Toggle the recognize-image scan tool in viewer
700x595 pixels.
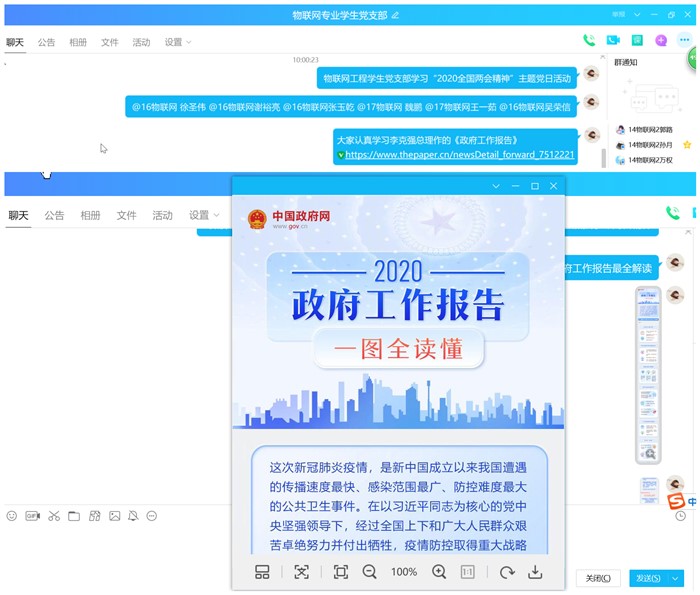click(301, 572)
